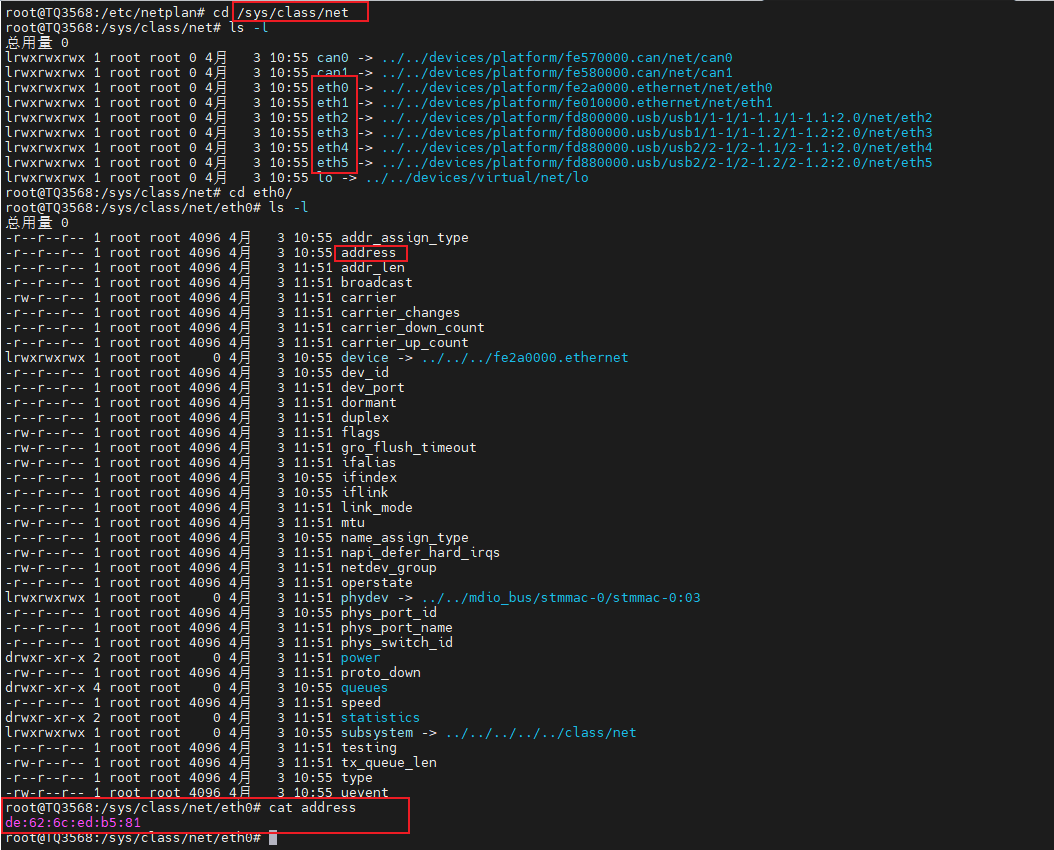Click the phys_switch_id file name
This screenshot has height=850, width=1054.
pos(397,643)
